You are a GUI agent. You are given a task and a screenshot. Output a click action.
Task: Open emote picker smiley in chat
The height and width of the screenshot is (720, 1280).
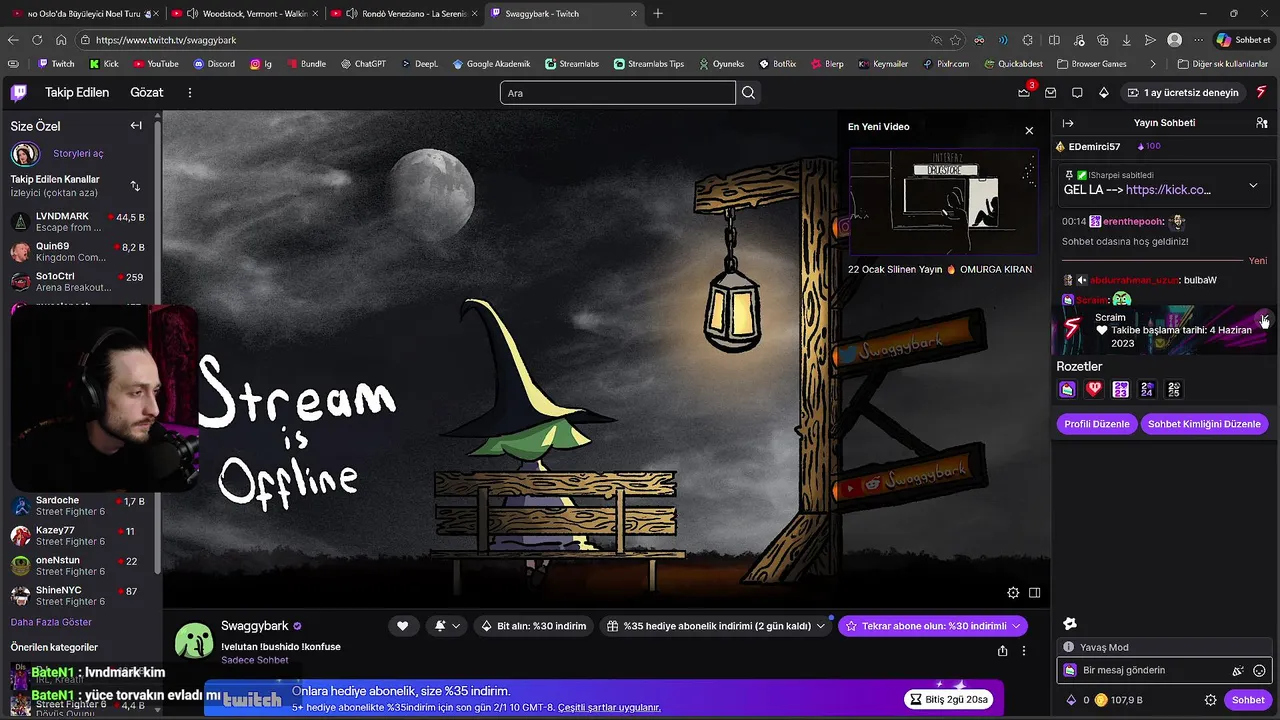click(1259, 671)
